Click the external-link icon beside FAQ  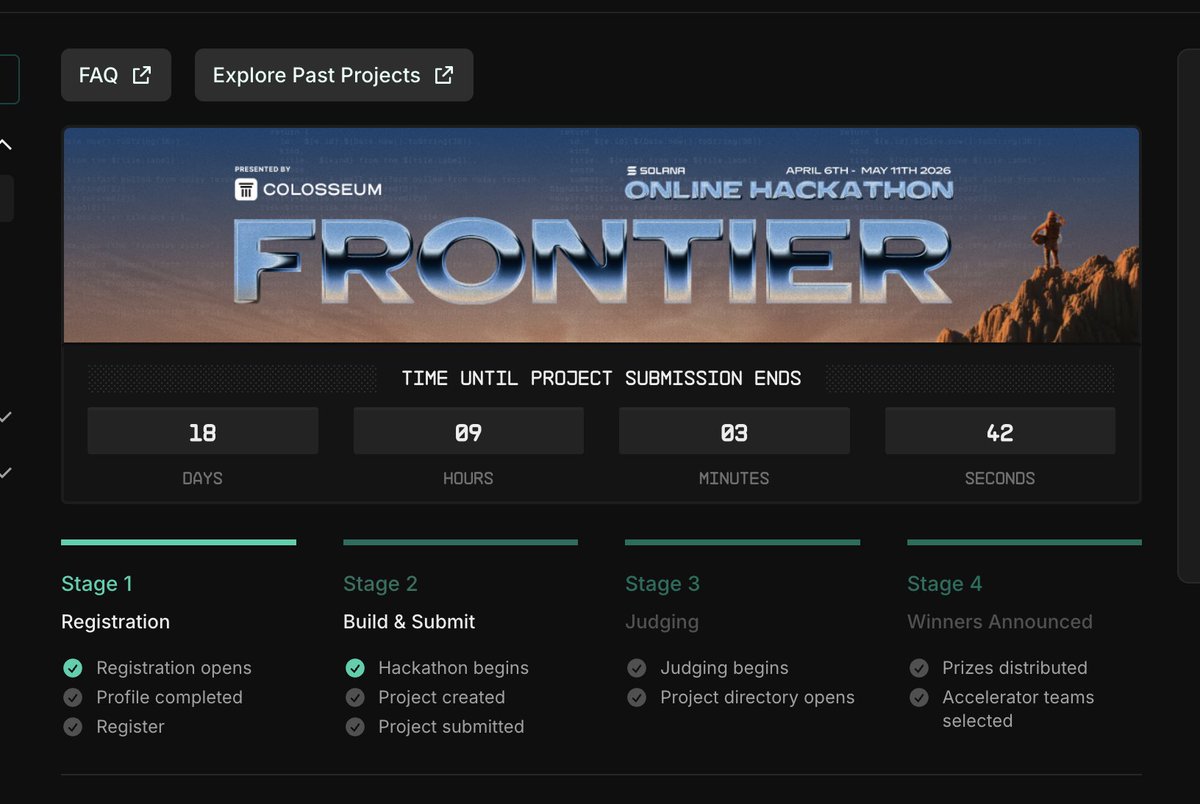pos(142,75)
